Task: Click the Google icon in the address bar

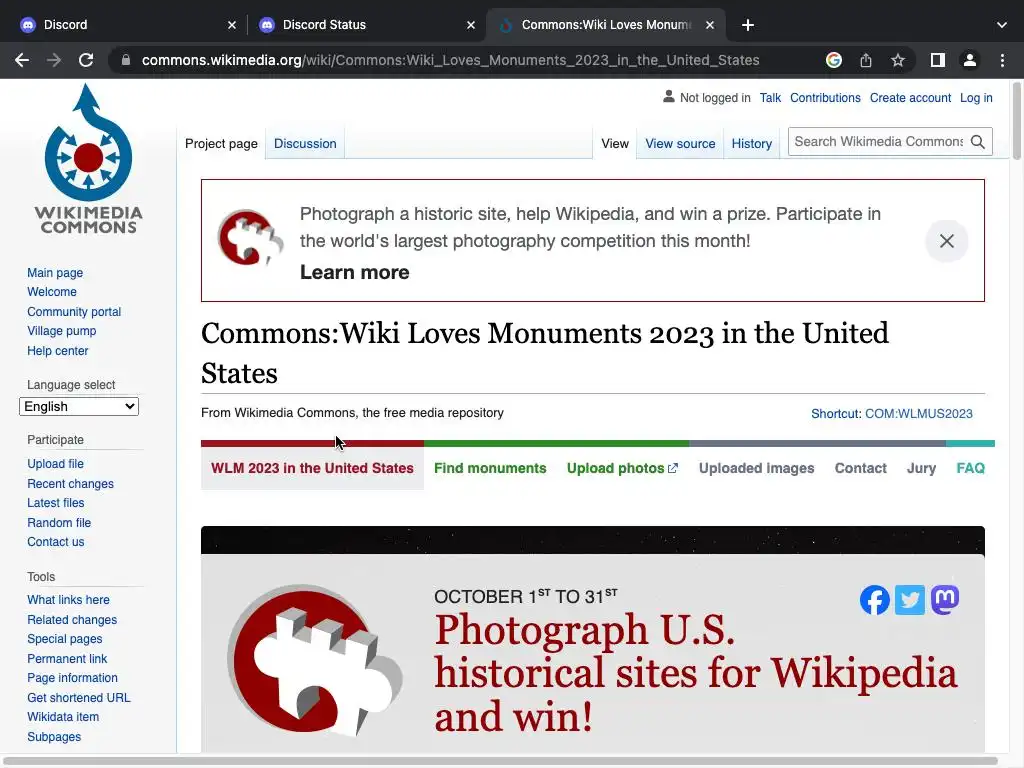Action: tap(834, 60)
